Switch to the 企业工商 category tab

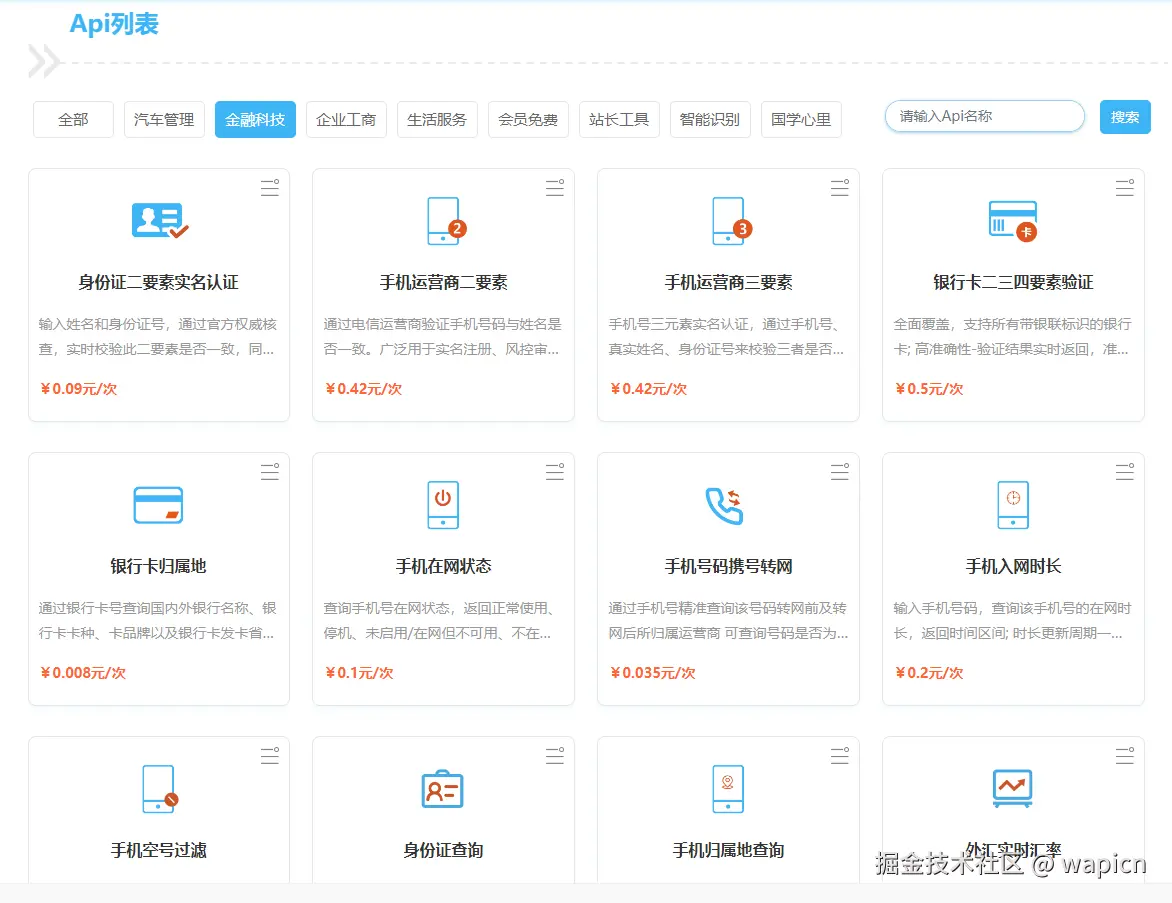(346, 117)
